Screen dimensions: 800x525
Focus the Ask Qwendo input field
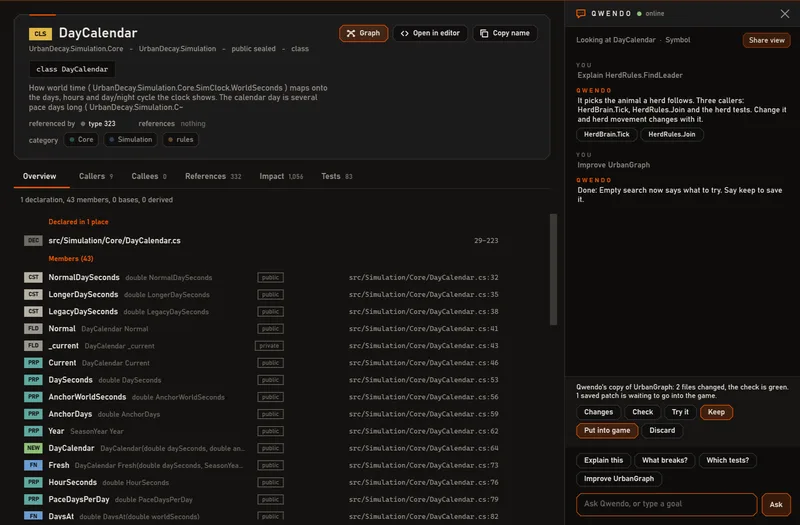tap(666, 504)
